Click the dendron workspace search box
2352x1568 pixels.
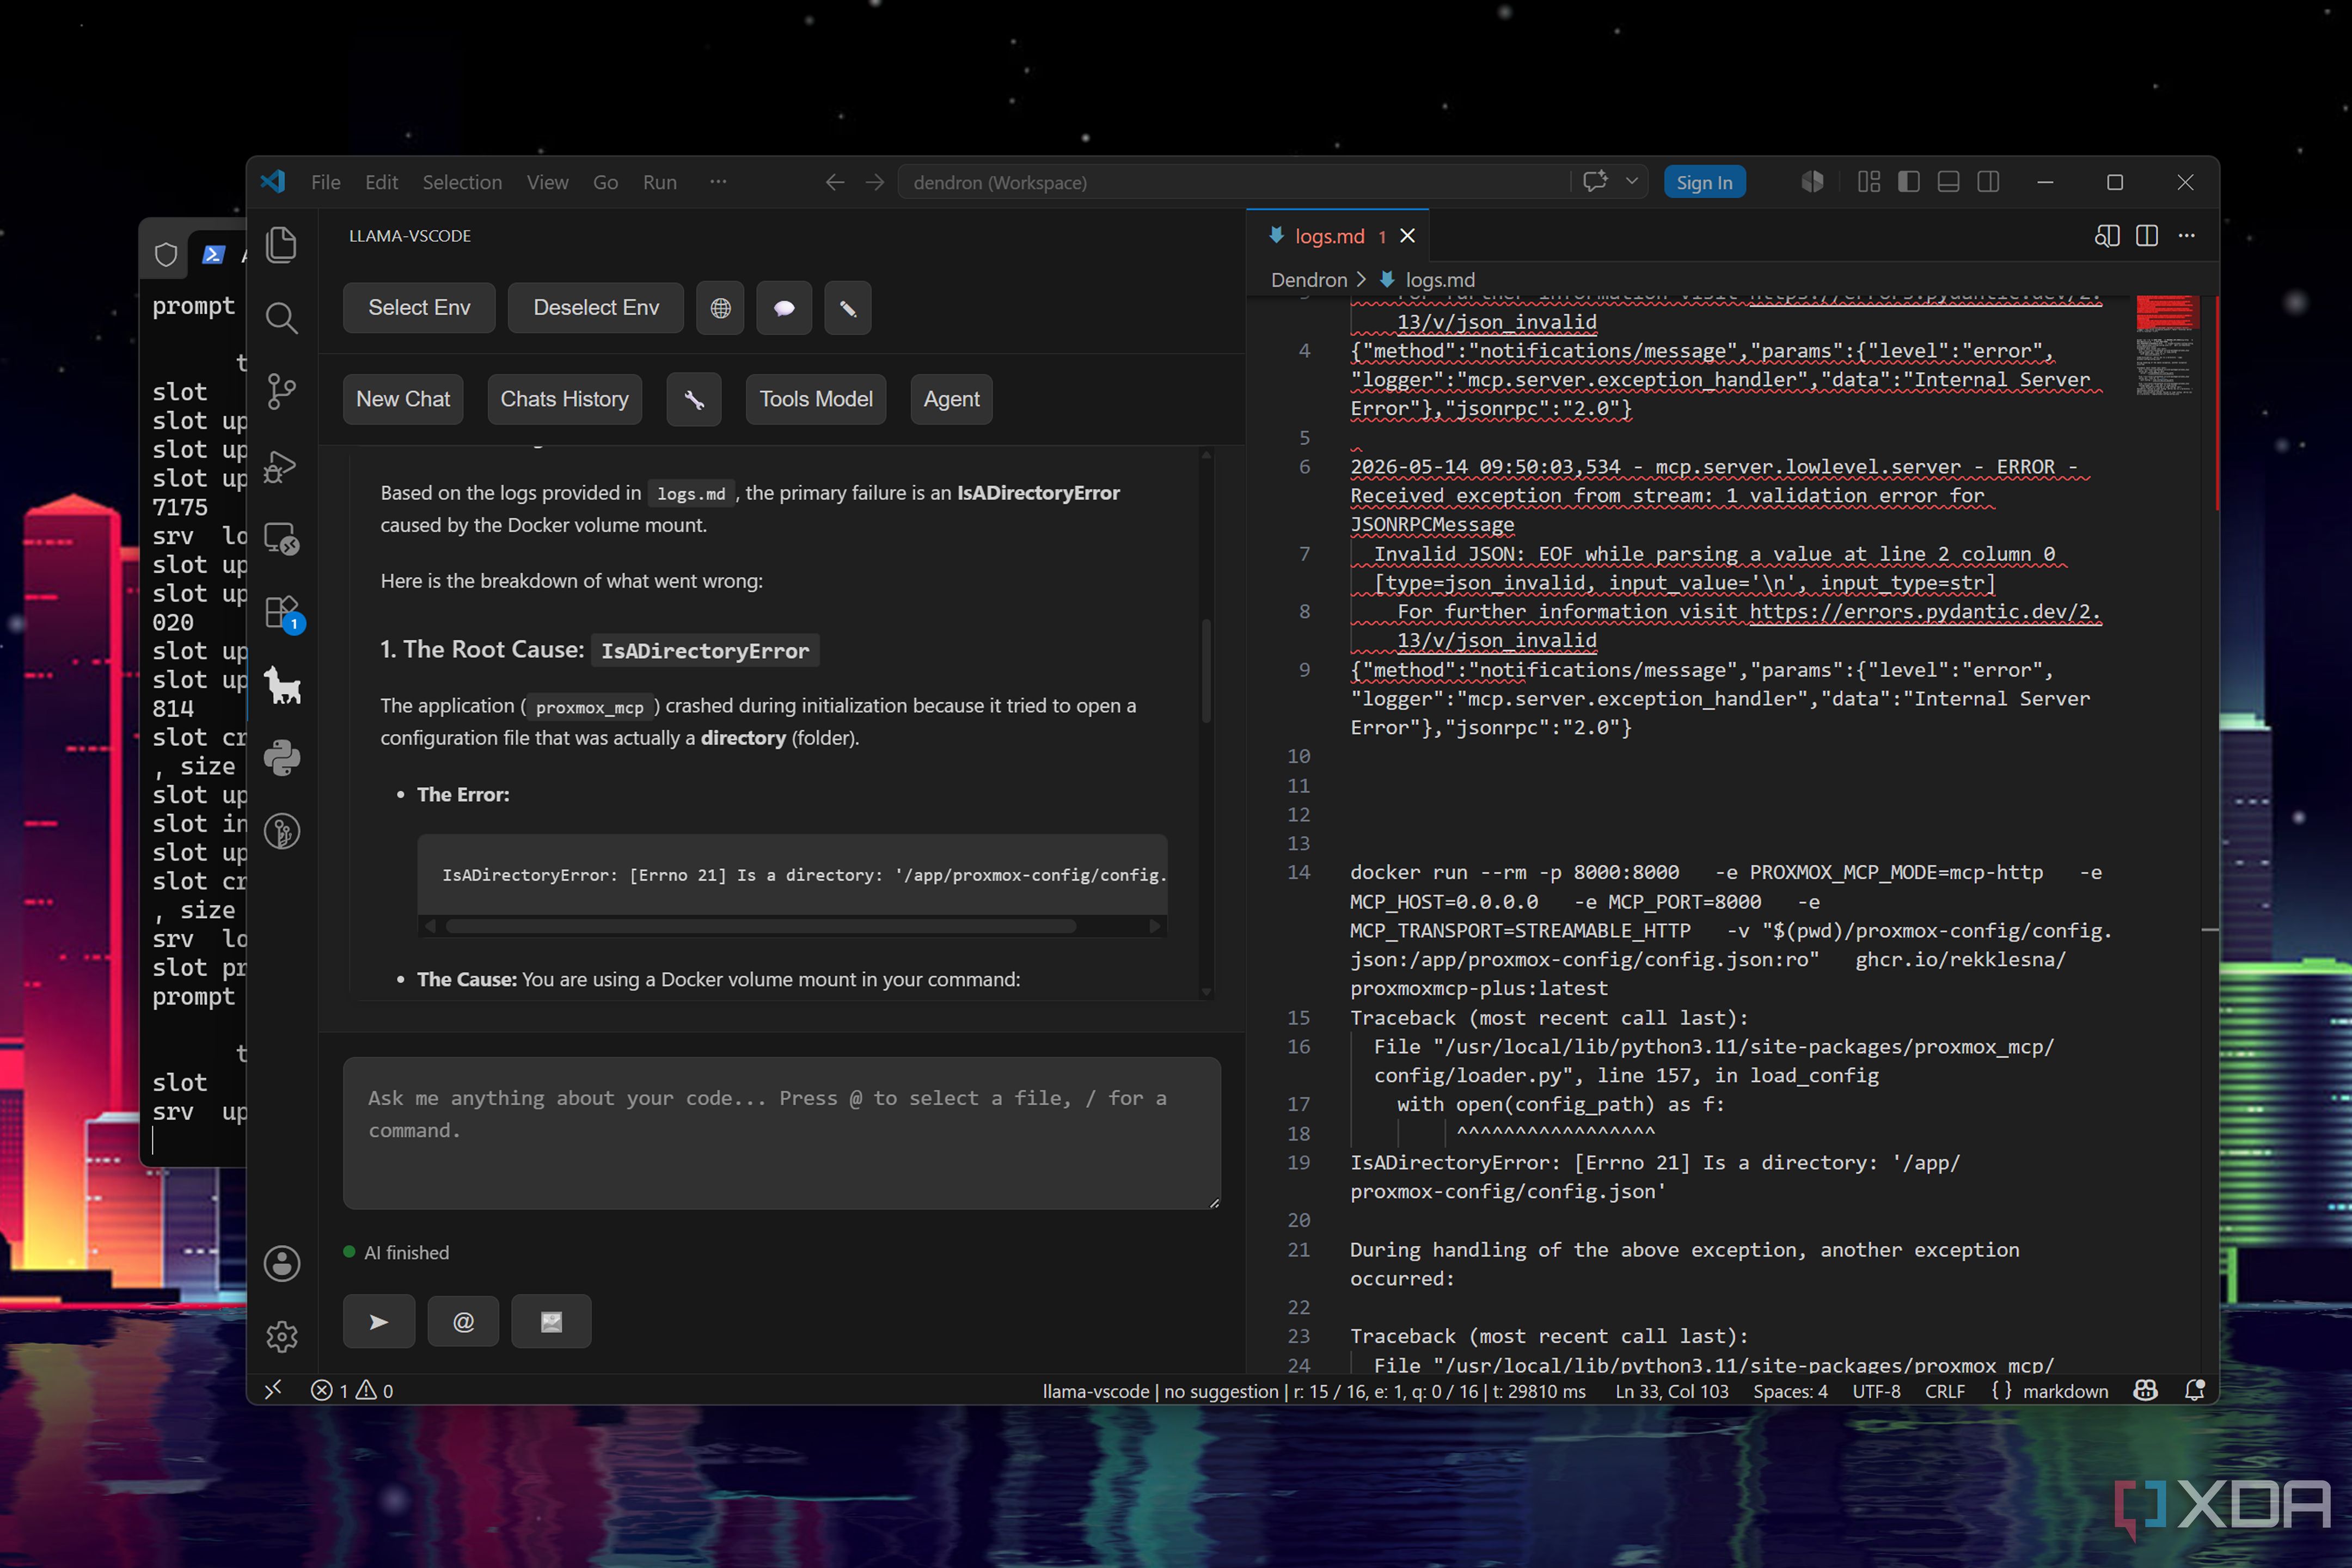[x=1234, y=182]
